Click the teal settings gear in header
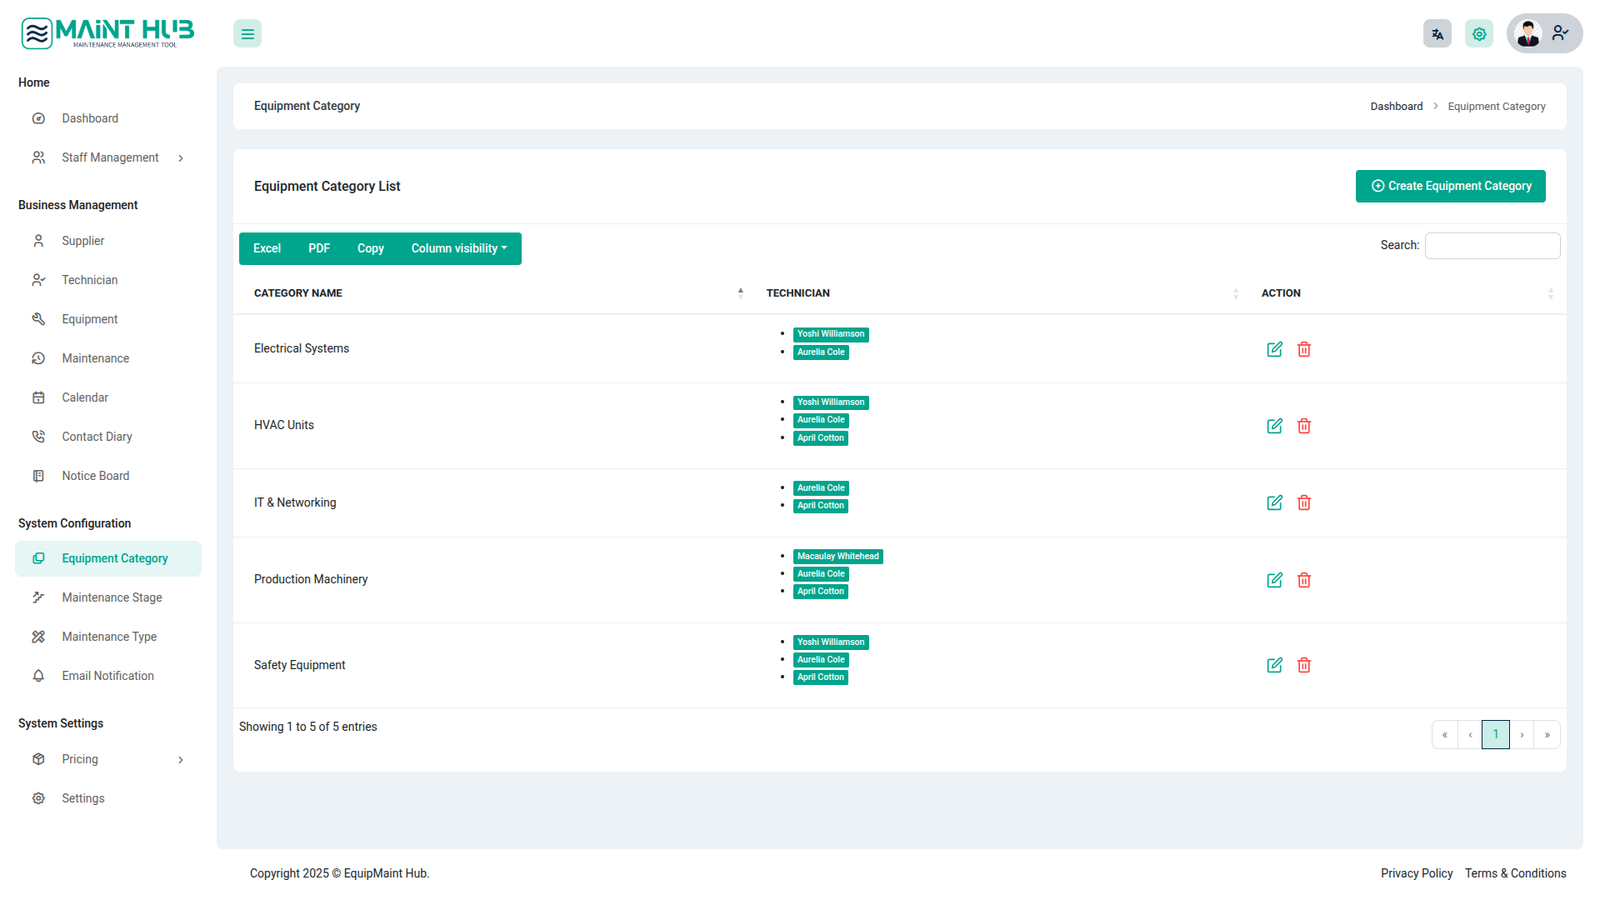This screenshot has width=1600, height=900. pyautogui.click(x=1478, y=34)
